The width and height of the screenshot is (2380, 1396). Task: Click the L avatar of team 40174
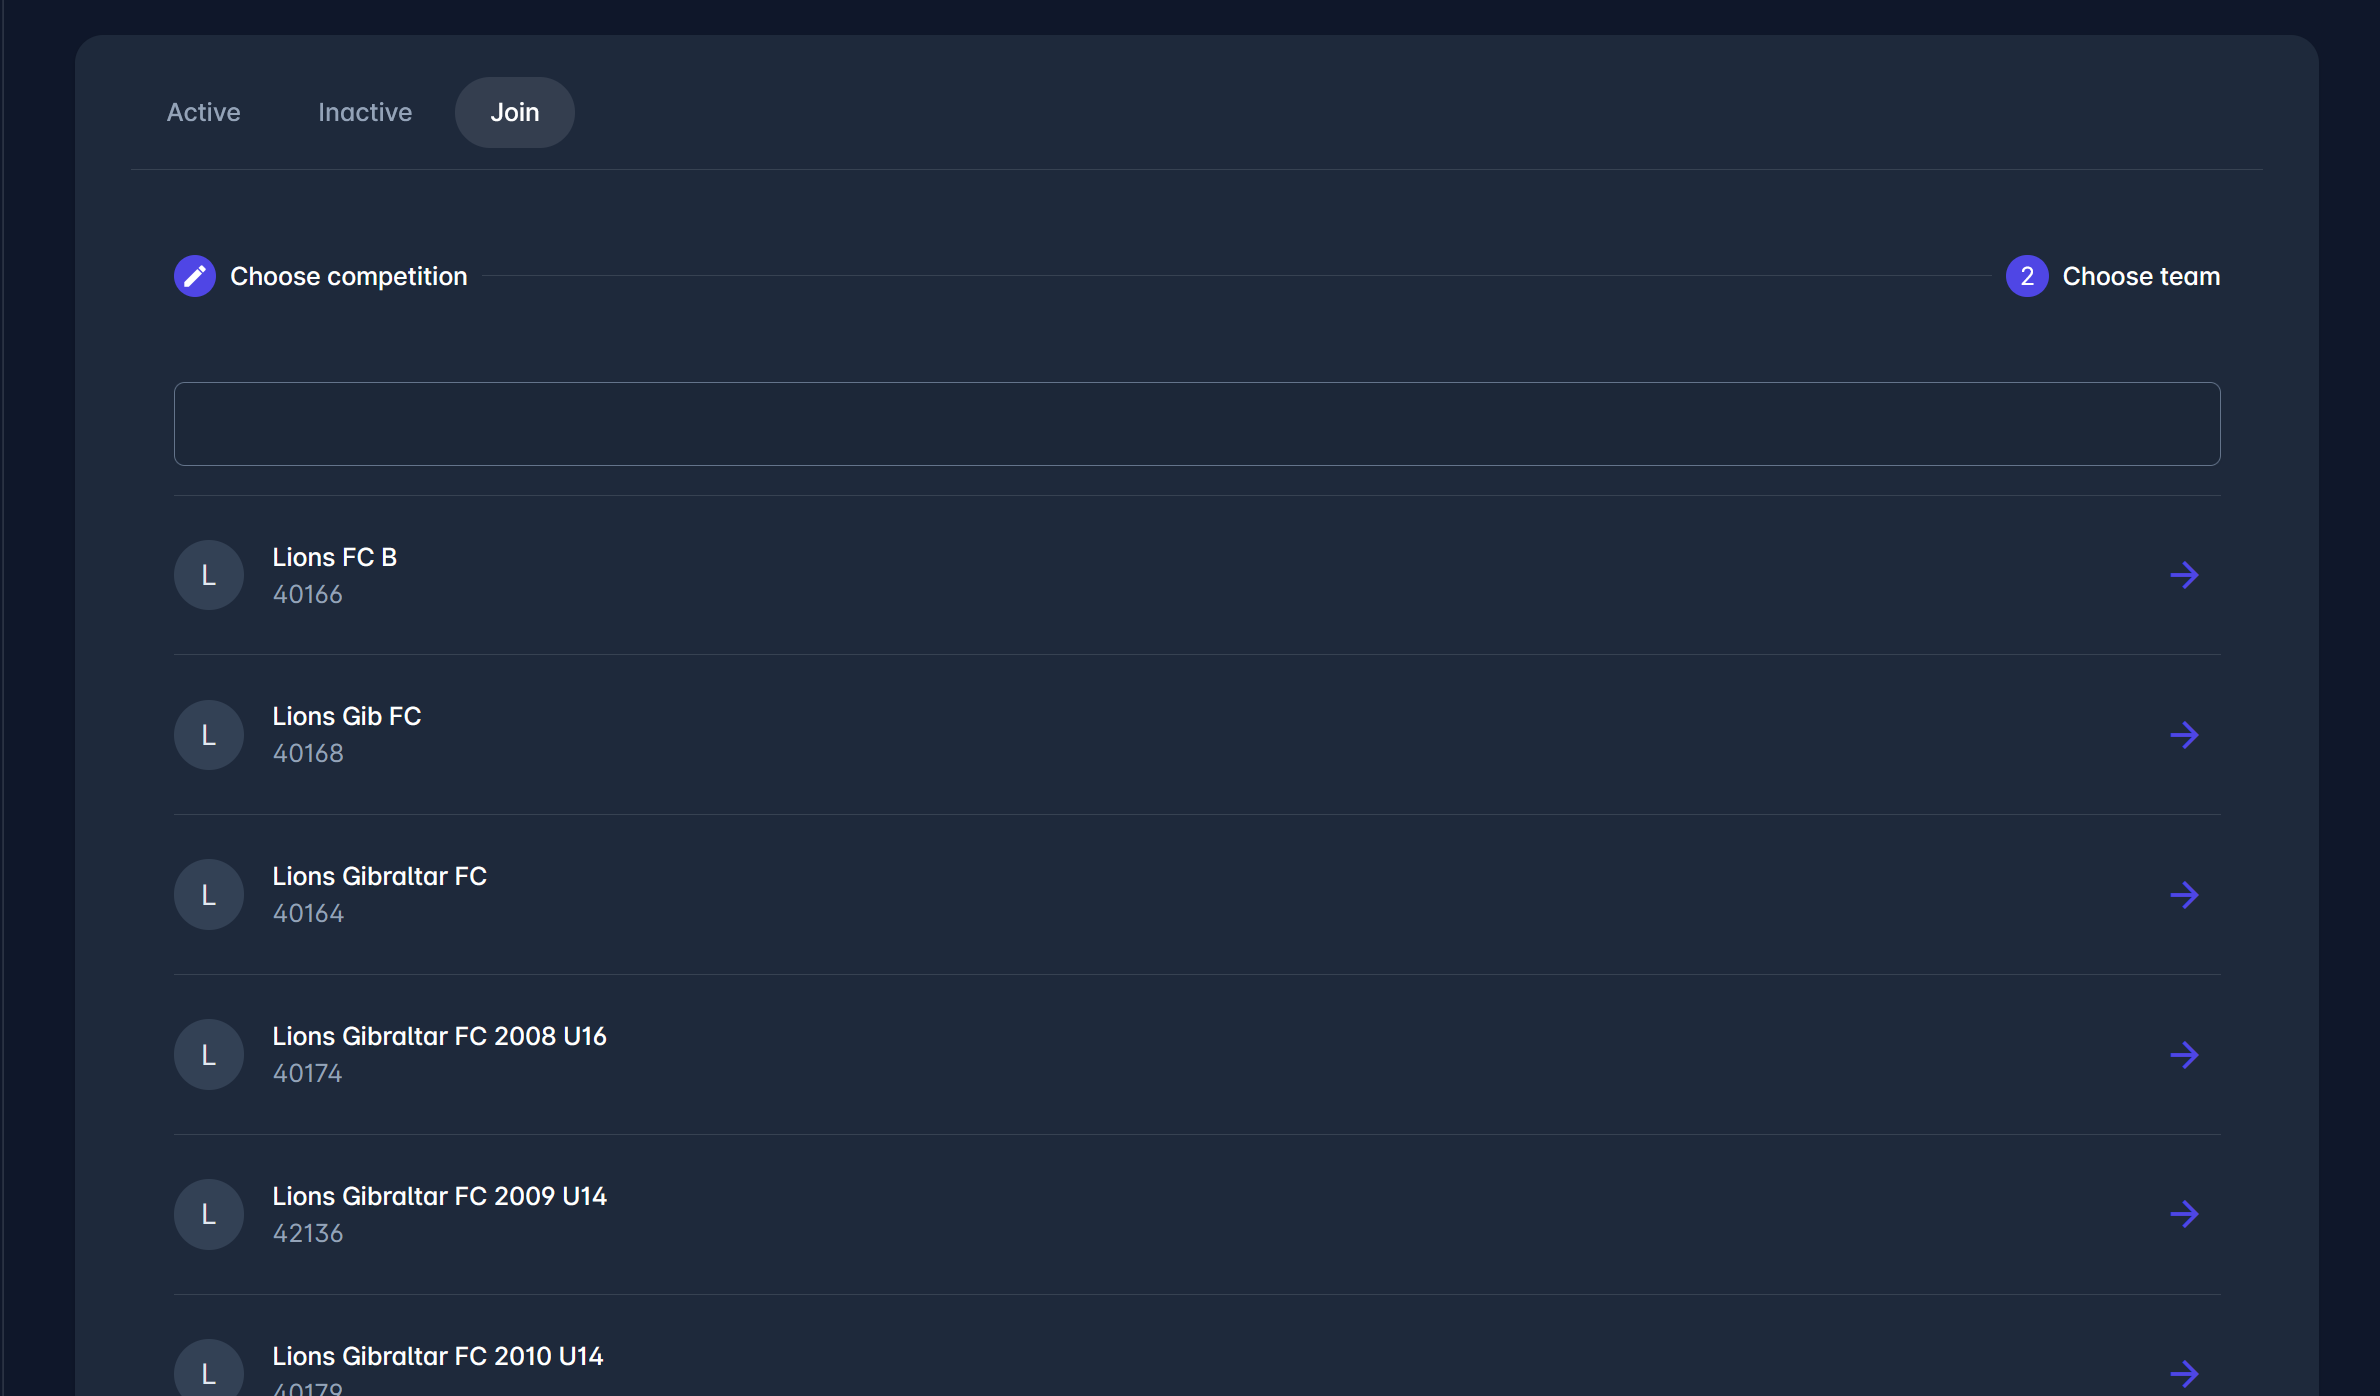[209, 1055]
